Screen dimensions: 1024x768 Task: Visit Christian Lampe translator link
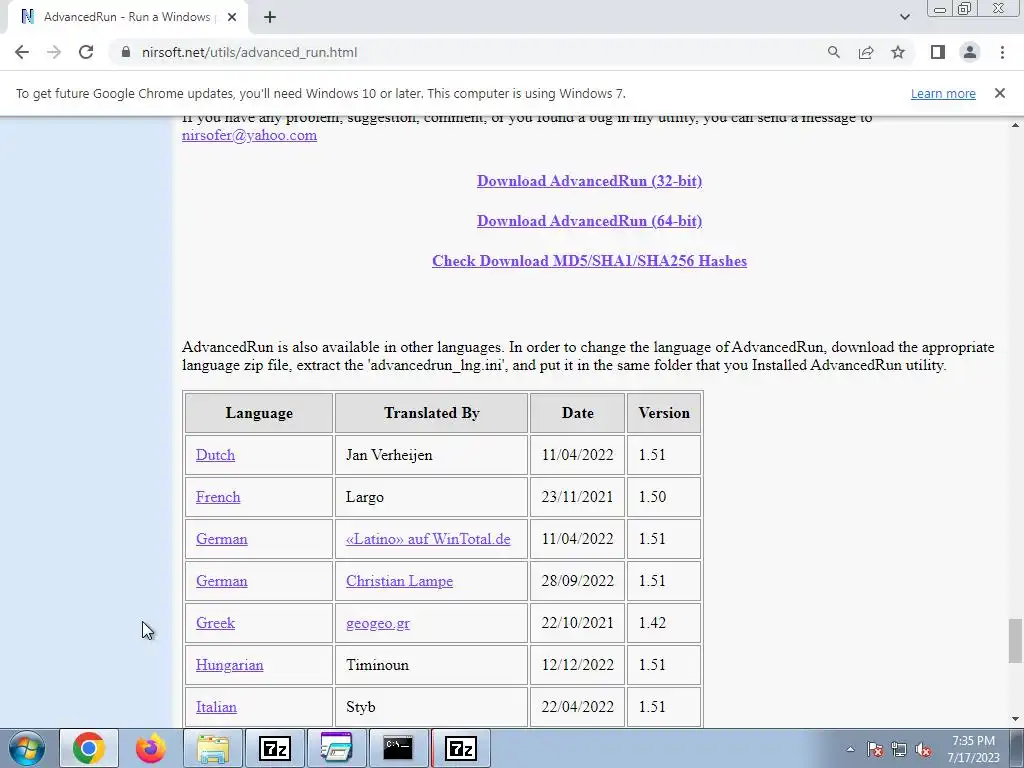(x=399, y=581)
